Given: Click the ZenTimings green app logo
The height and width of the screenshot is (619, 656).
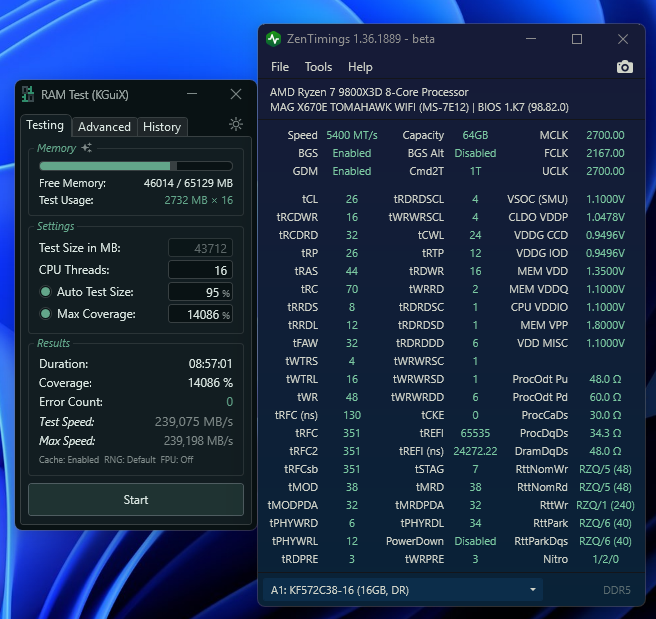Looking at the screenshot, I should [274, 39].
